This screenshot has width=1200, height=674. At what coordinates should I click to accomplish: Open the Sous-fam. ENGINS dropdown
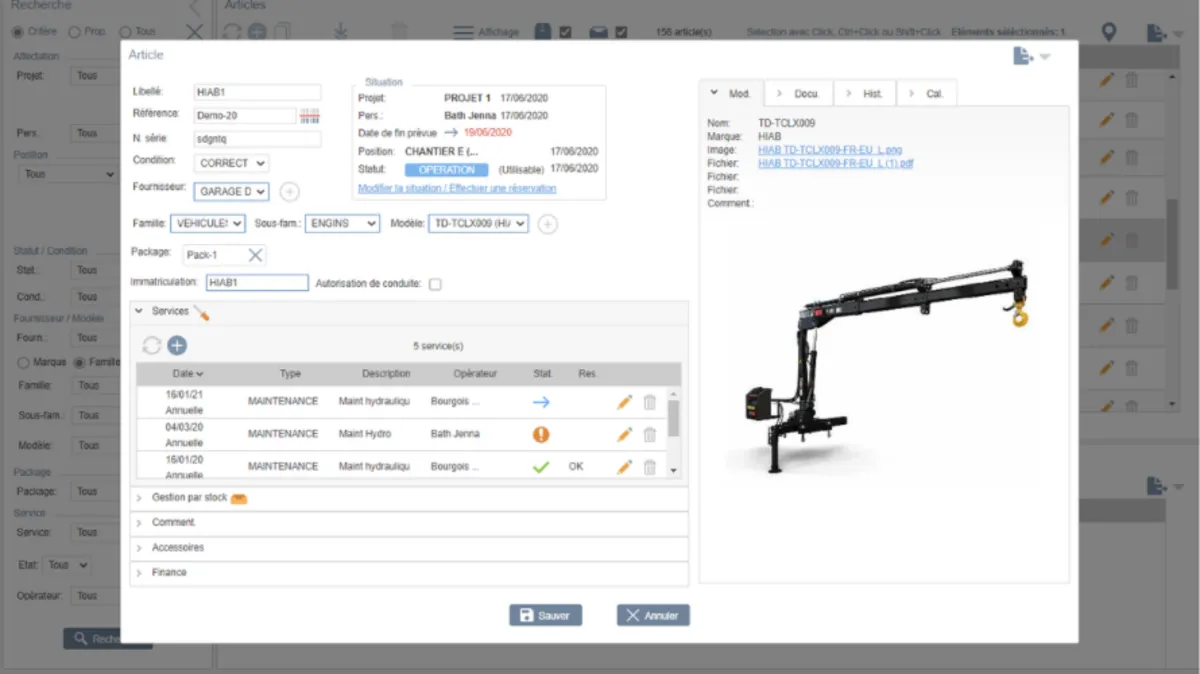click(x=342, y=224)
